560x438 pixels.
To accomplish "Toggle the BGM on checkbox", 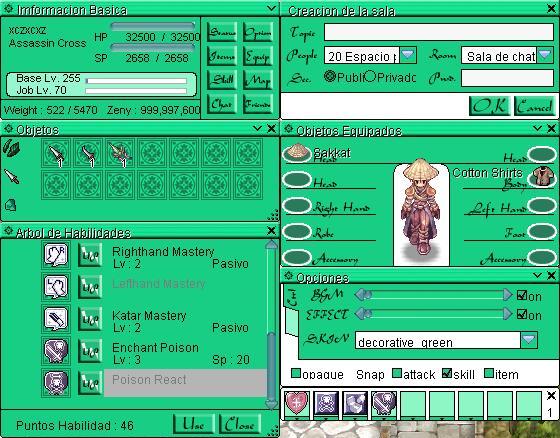I will [522, 295].
